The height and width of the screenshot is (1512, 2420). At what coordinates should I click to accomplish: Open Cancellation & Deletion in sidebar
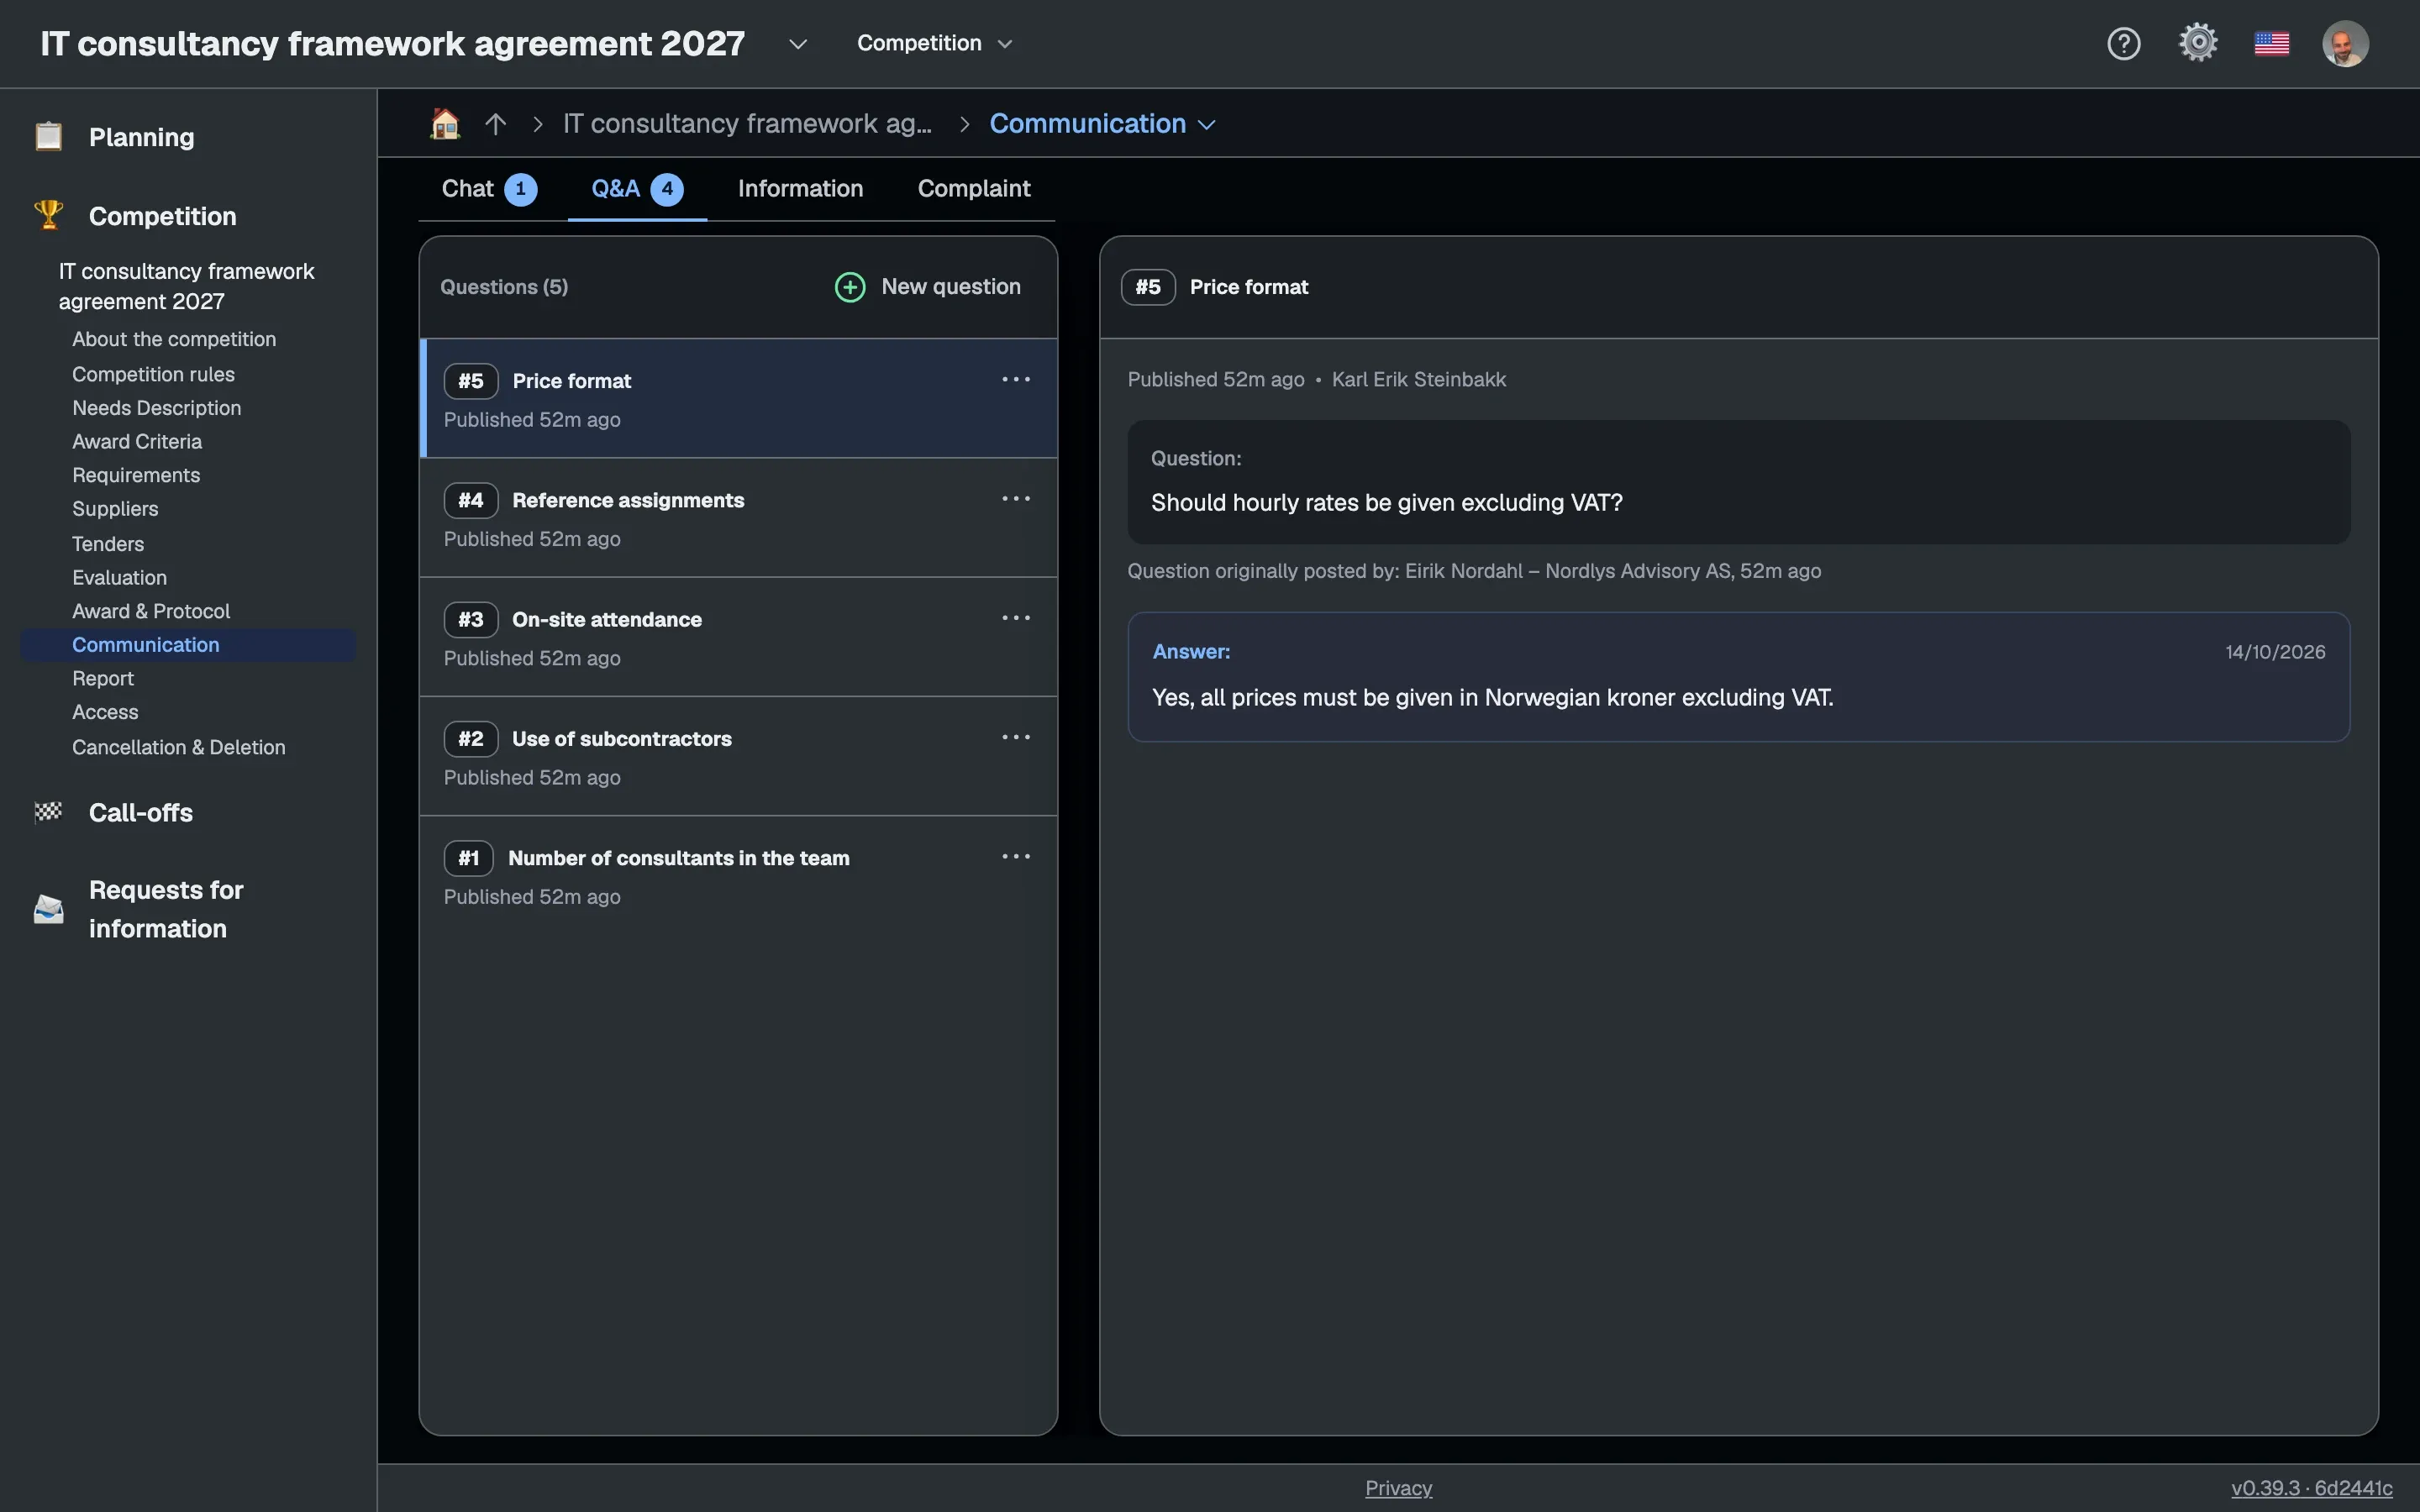[179, 747]
